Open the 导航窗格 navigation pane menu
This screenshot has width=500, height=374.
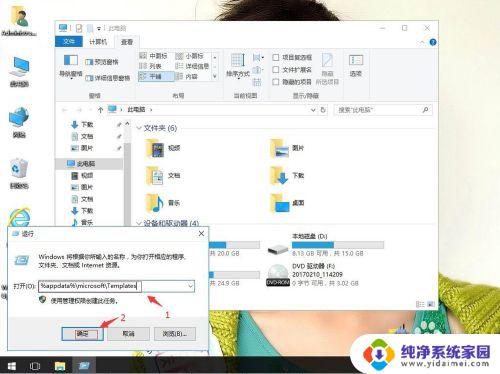[x=70, y=66]
